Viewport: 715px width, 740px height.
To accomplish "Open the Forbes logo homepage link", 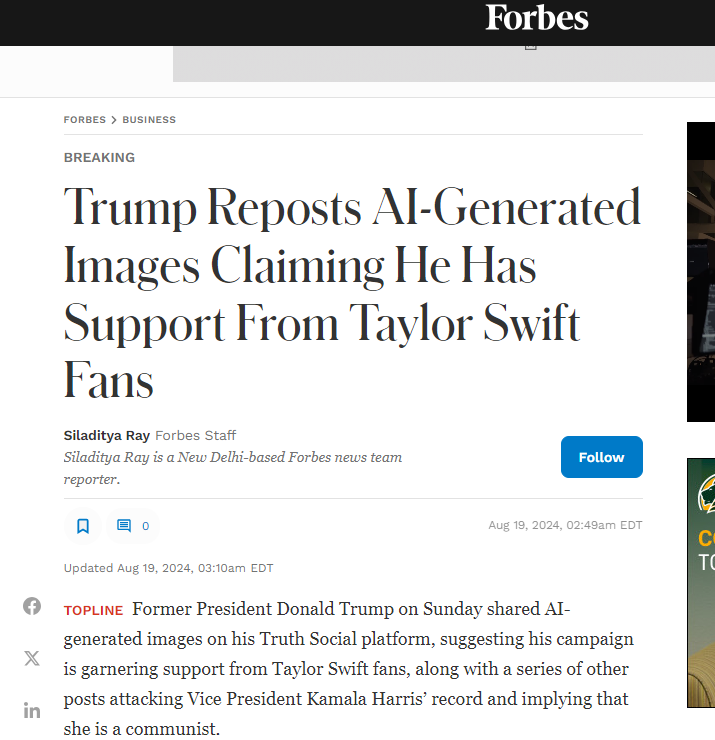I will 537,18.
